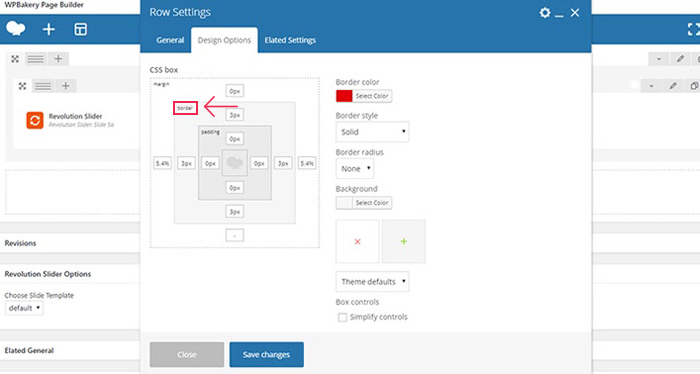Click the Revolution Slider orange icon
The width and height of the screenshot is (700, 374).
35,121
